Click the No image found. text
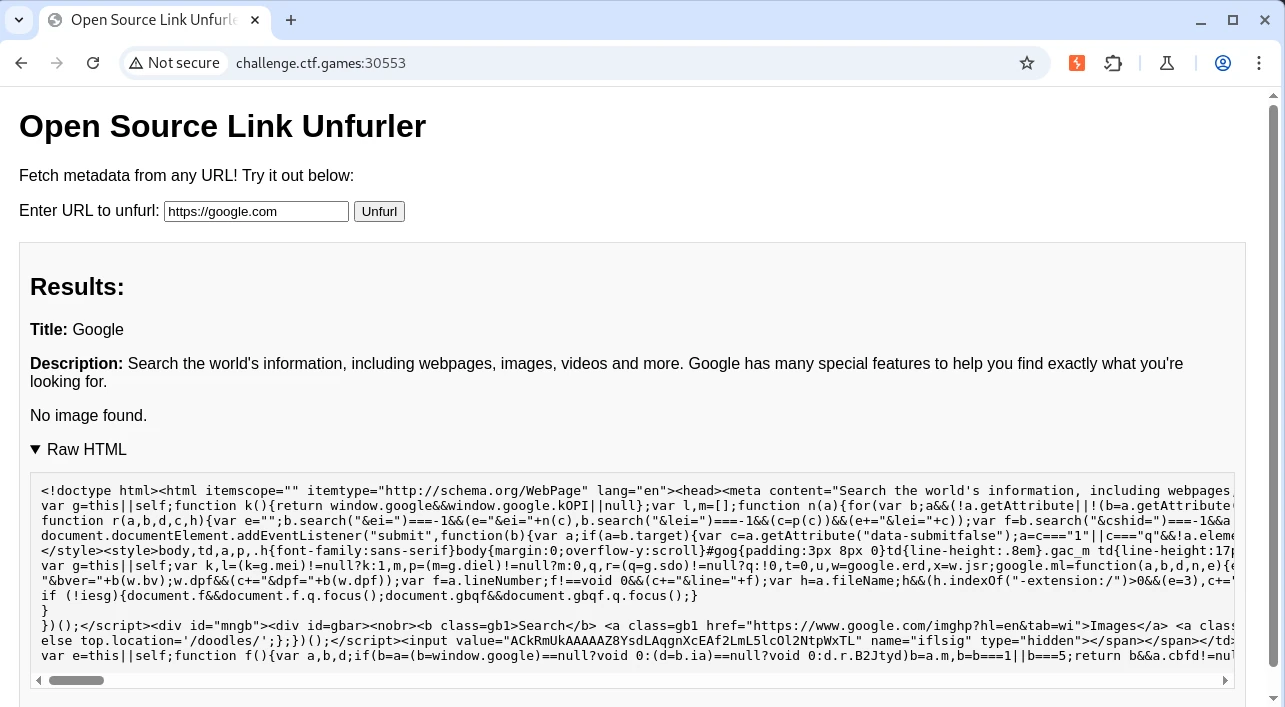 click(x=88, y=416)
